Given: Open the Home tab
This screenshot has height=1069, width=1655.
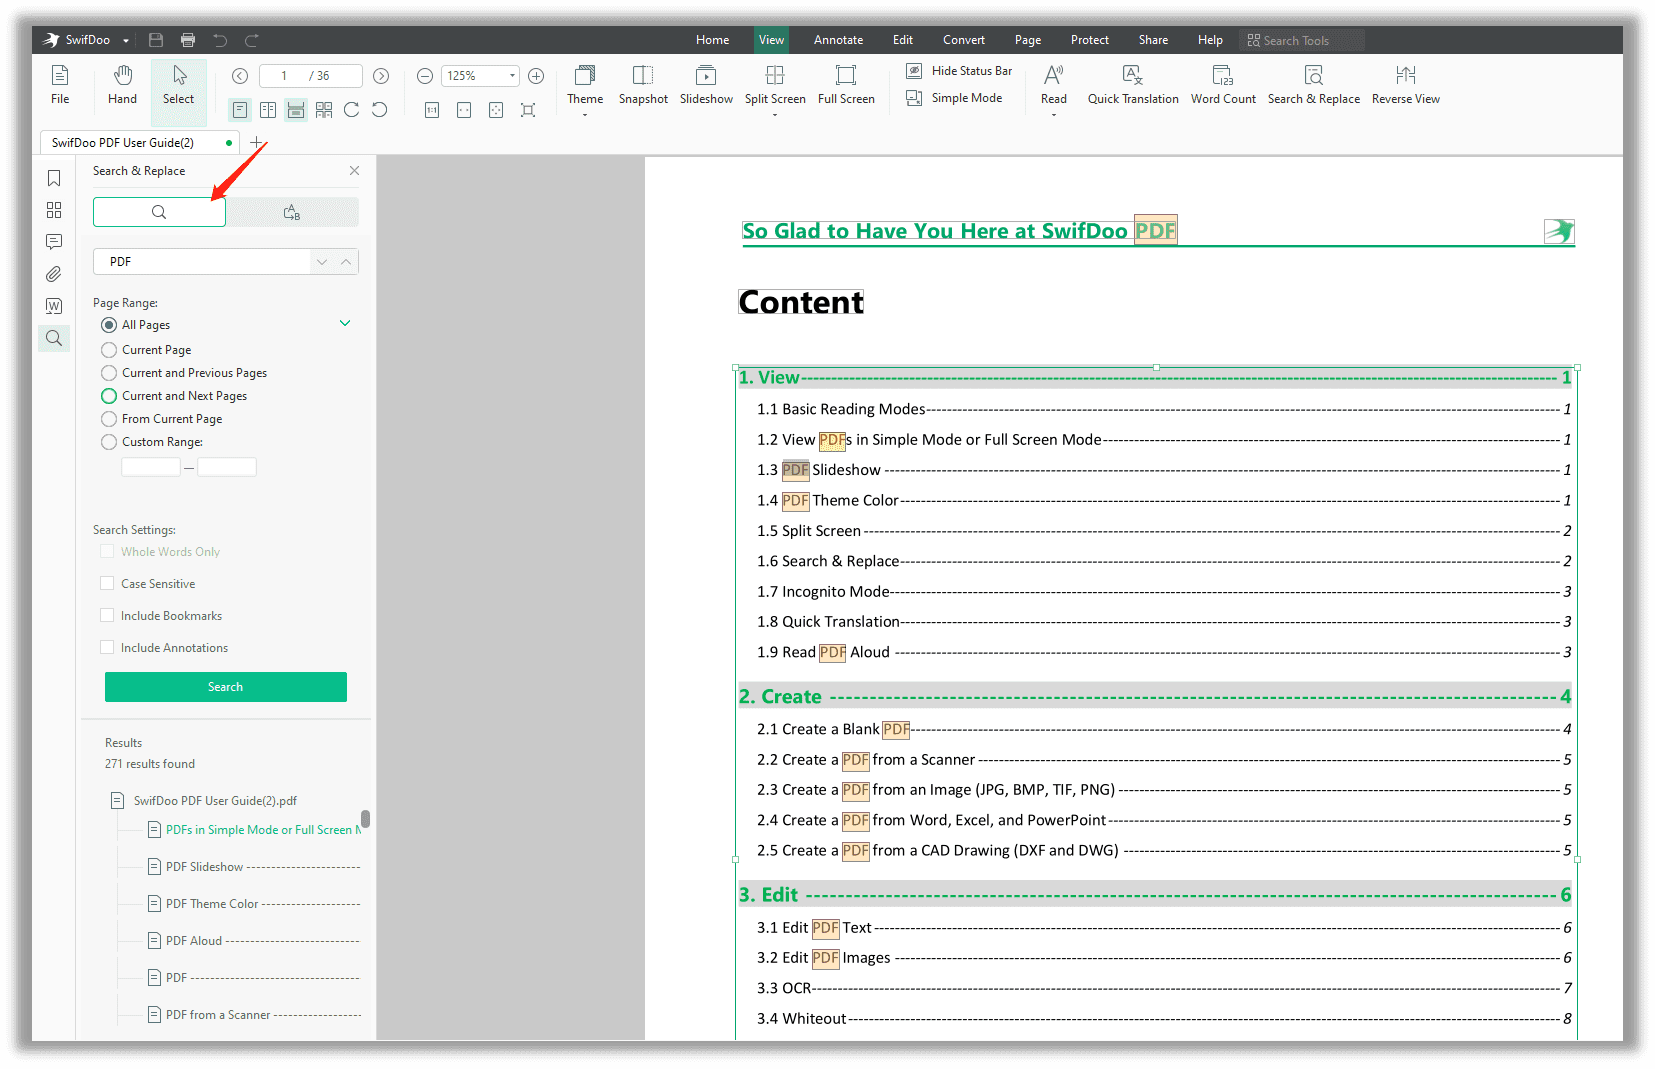Looking at the screenshot, I should pos(712,40).
